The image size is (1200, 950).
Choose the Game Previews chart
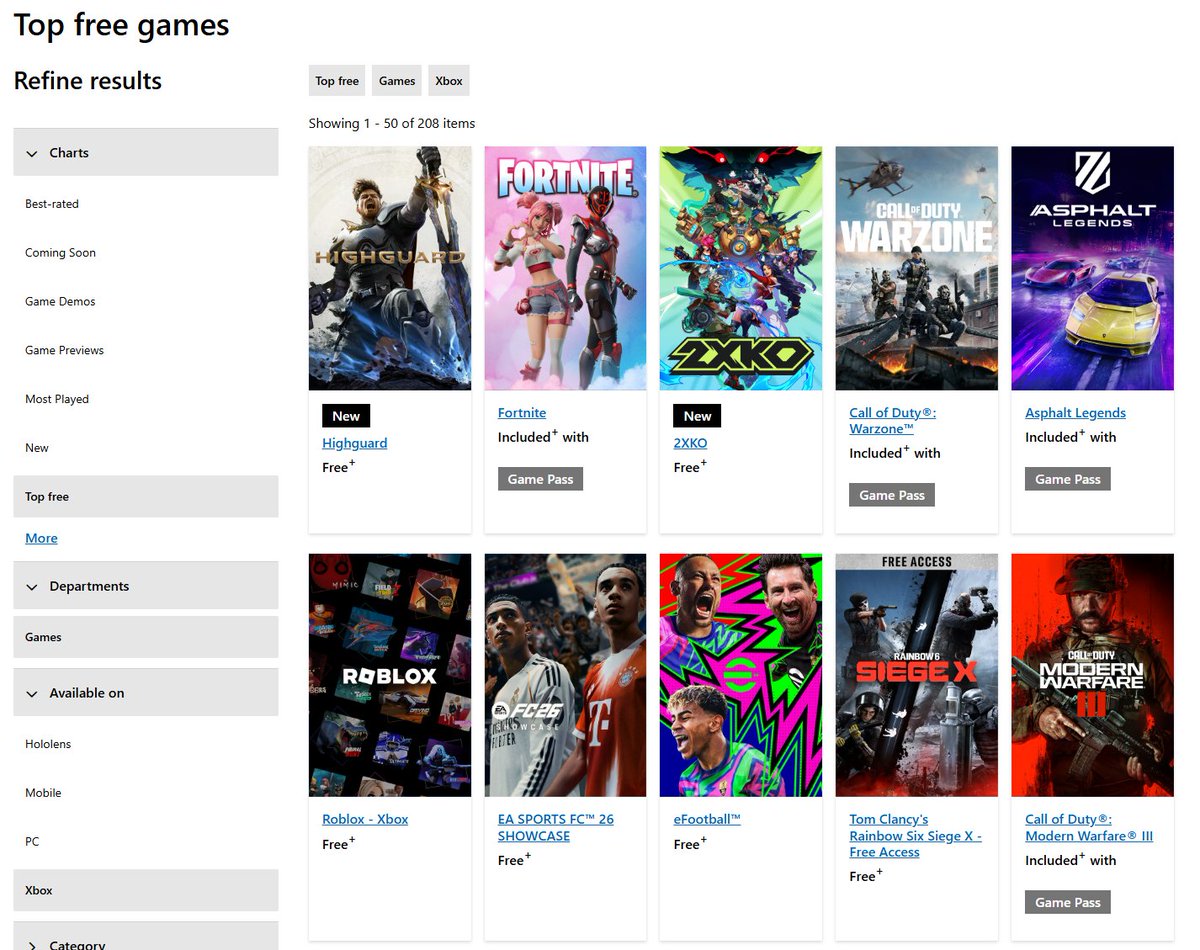click(64, 351)
